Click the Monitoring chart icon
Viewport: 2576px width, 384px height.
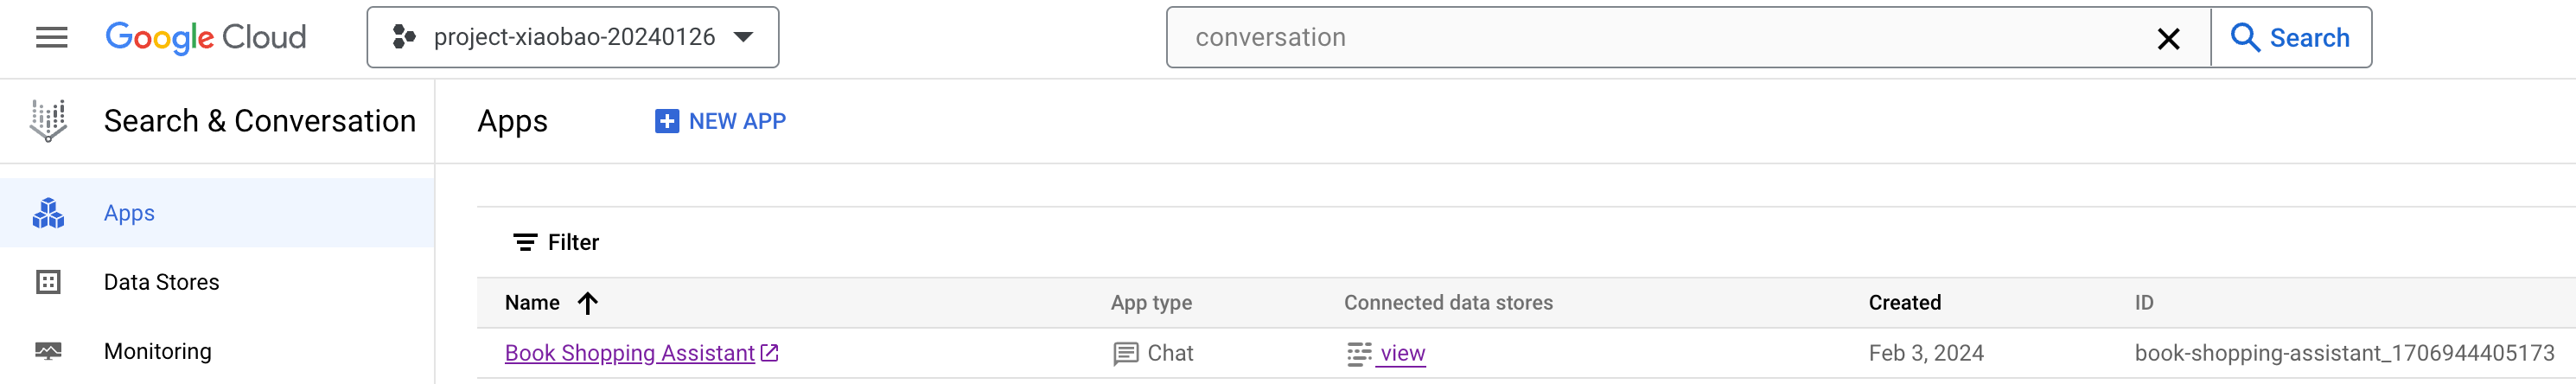click(48, 351)
